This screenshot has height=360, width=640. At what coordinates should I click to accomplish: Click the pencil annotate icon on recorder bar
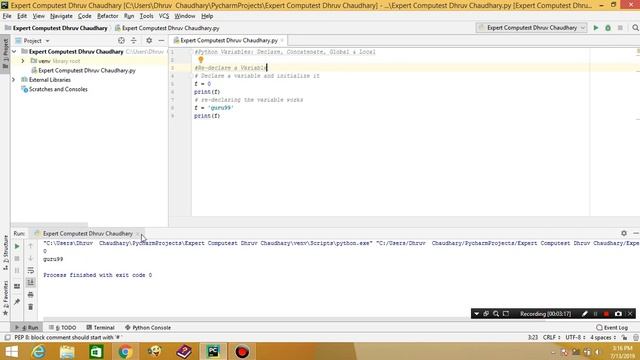584,313
